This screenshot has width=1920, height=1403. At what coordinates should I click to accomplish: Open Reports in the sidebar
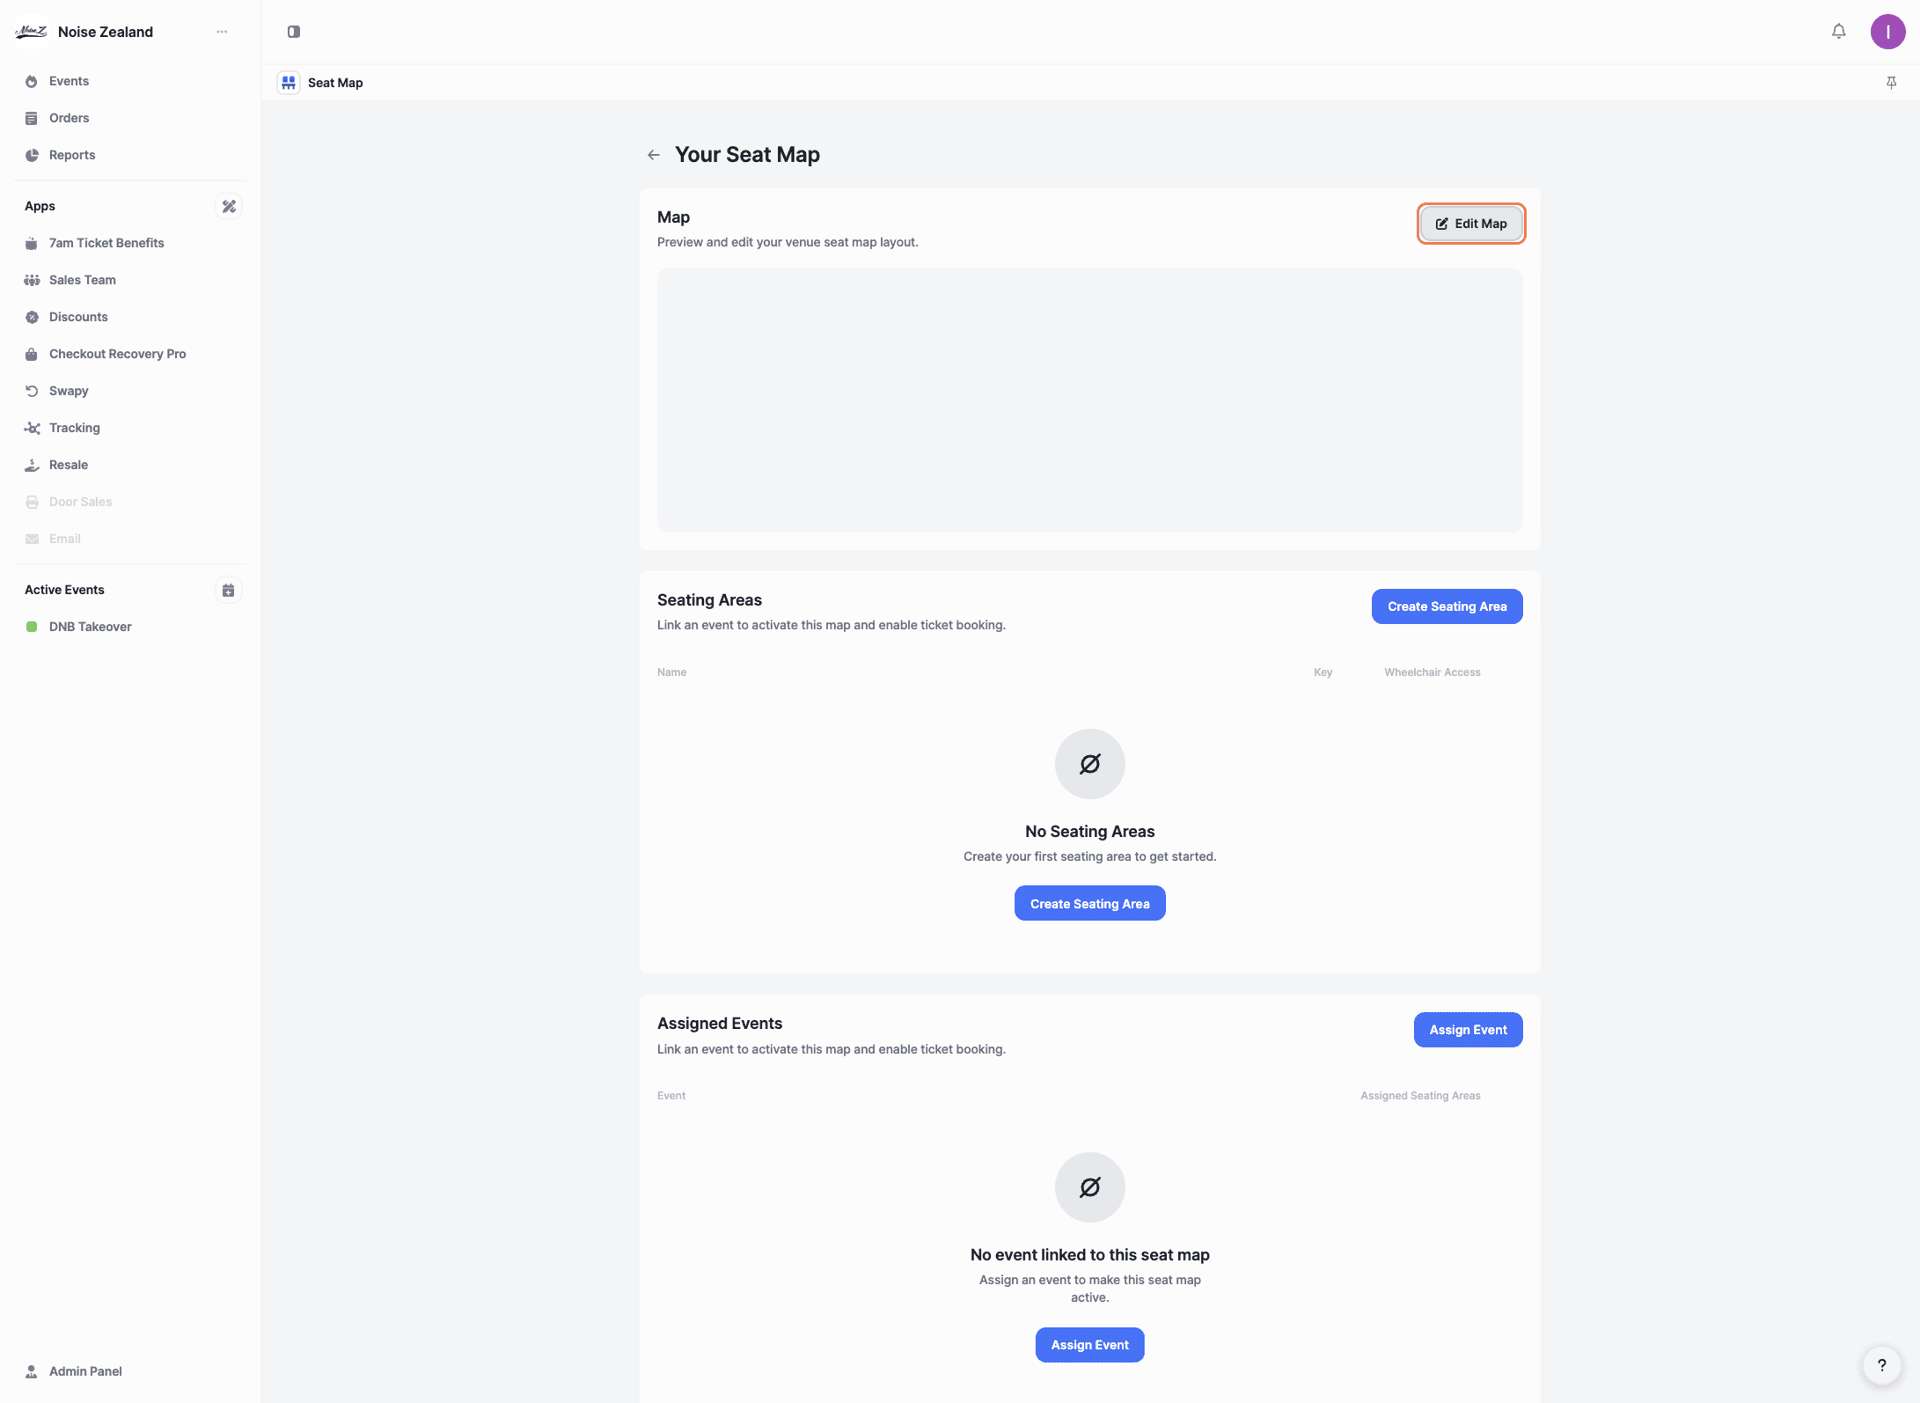coord(72,155)
